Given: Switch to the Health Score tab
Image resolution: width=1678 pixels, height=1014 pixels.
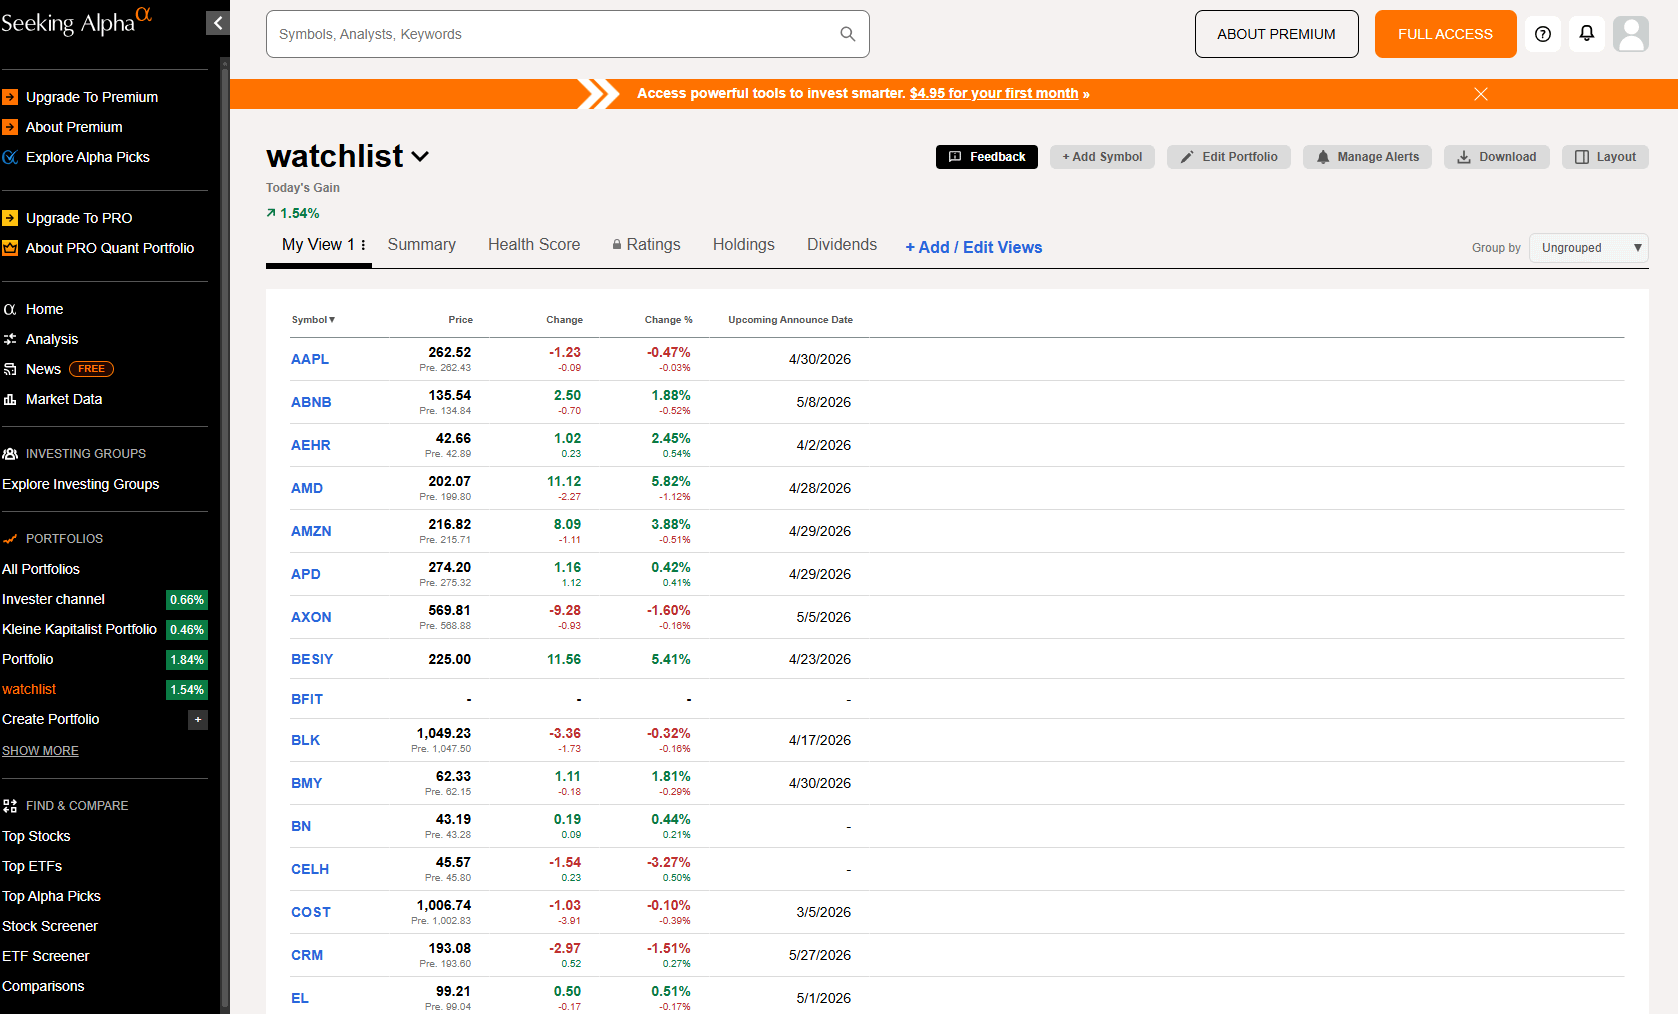Looking at the screenshot, I should point(534,245).
